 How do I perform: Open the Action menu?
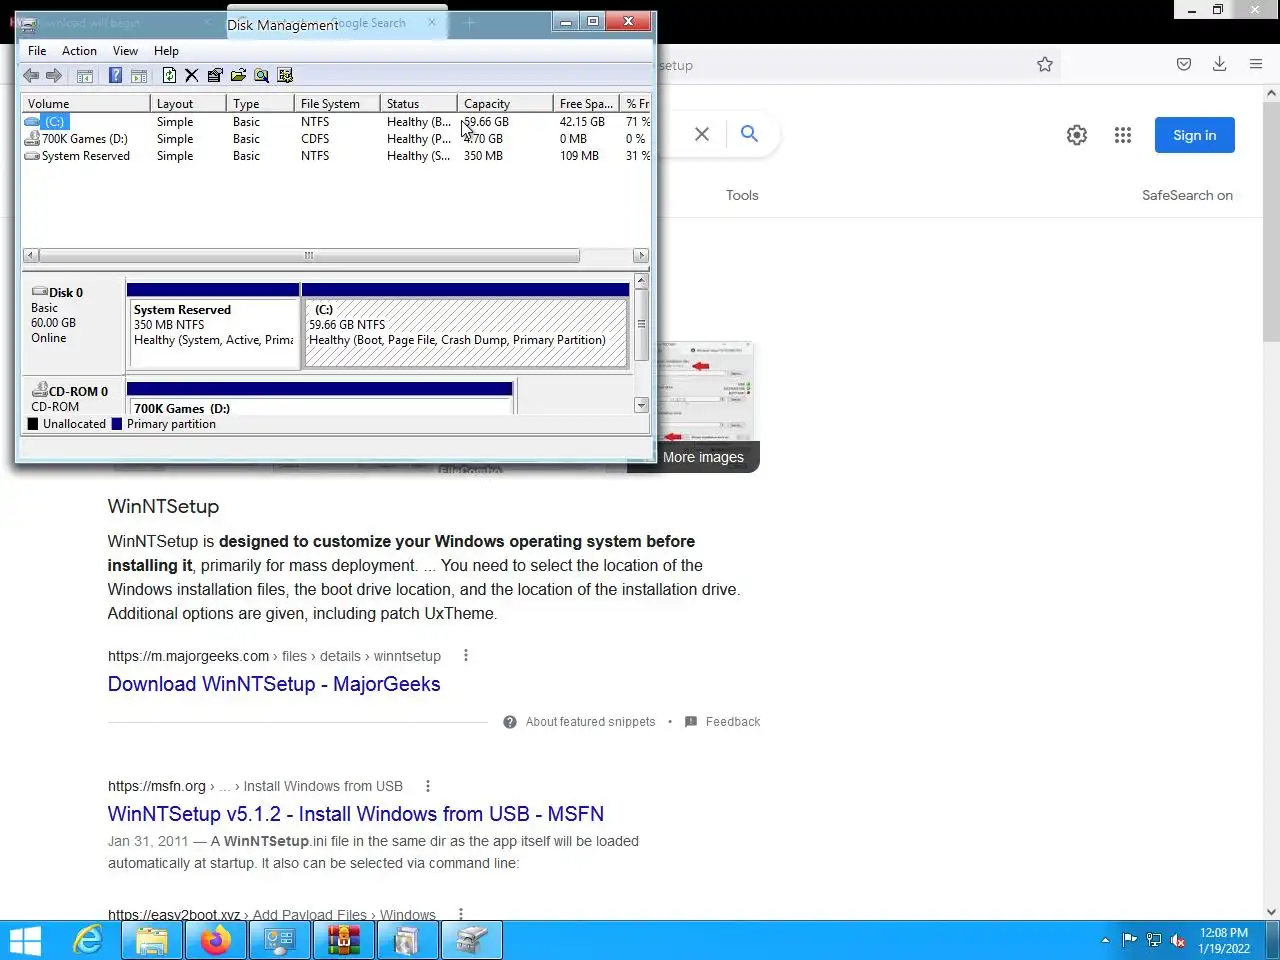[x=79, y=51]
